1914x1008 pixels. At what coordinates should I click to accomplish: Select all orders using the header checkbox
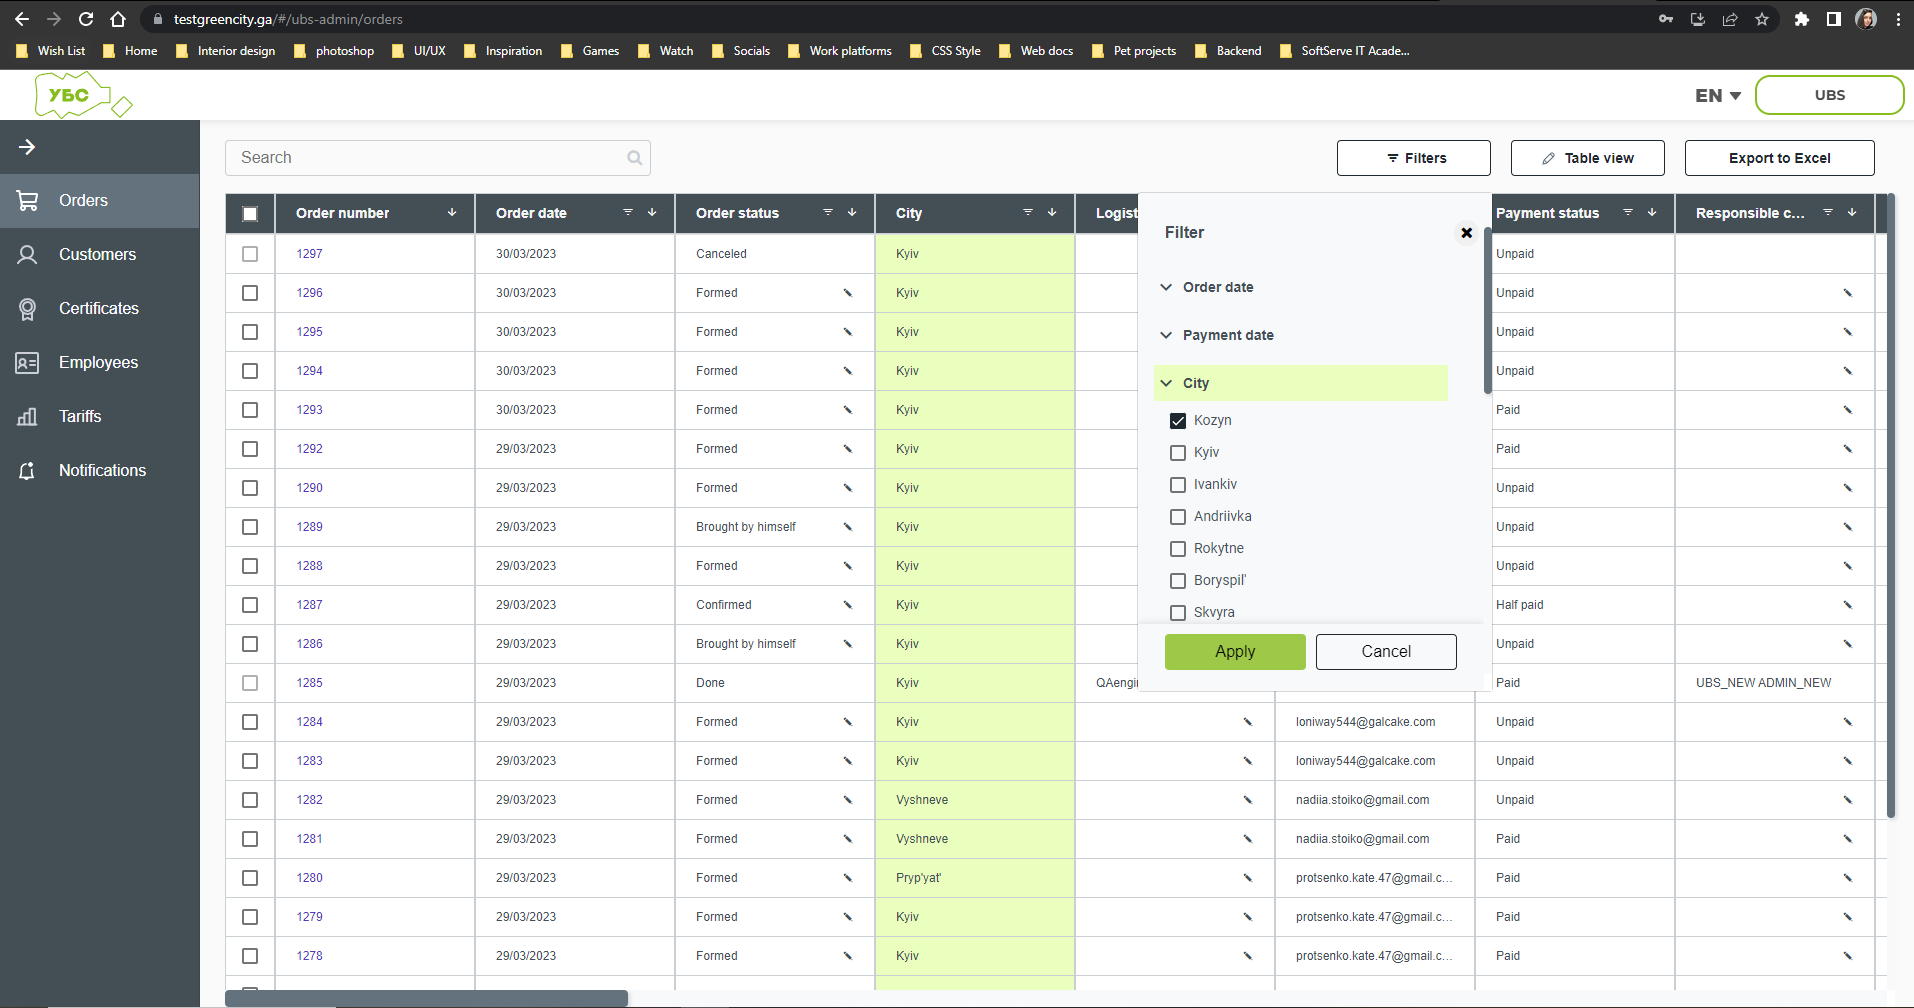click(249, 213)
